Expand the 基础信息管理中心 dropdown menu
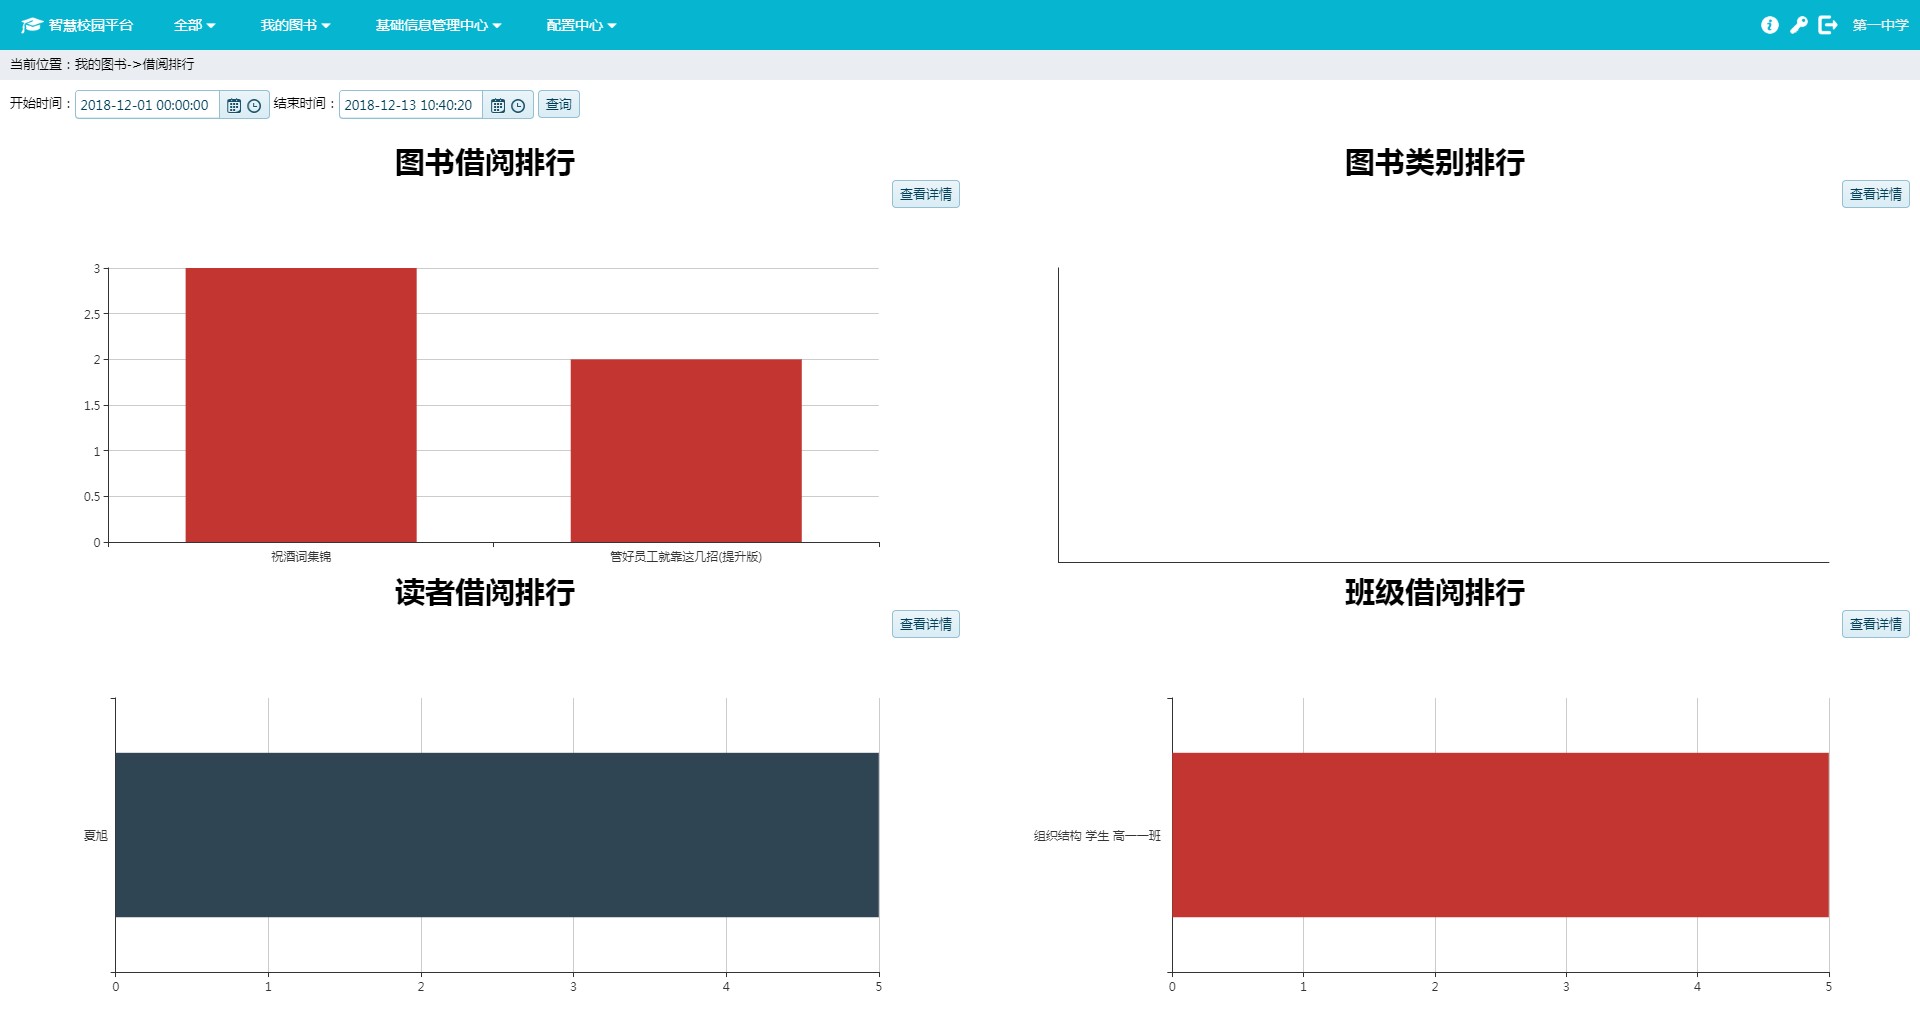Screen dimensions: 1920x1009 438,25
